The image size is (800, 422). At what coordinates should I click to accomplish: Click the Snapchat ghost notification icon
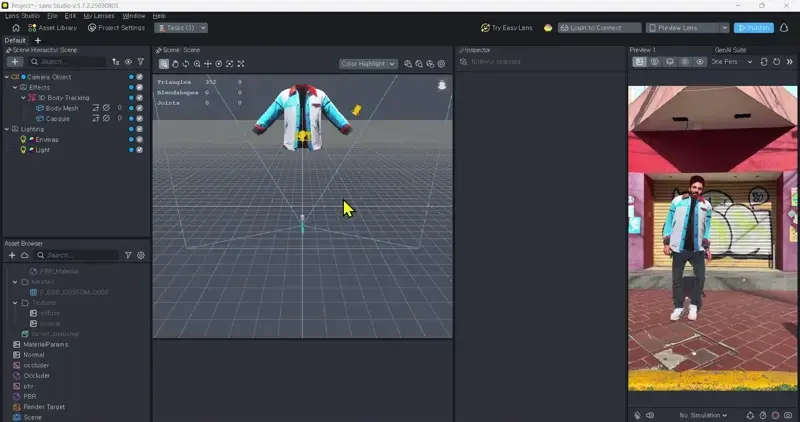pyautogui.click(x=784, y=28)
